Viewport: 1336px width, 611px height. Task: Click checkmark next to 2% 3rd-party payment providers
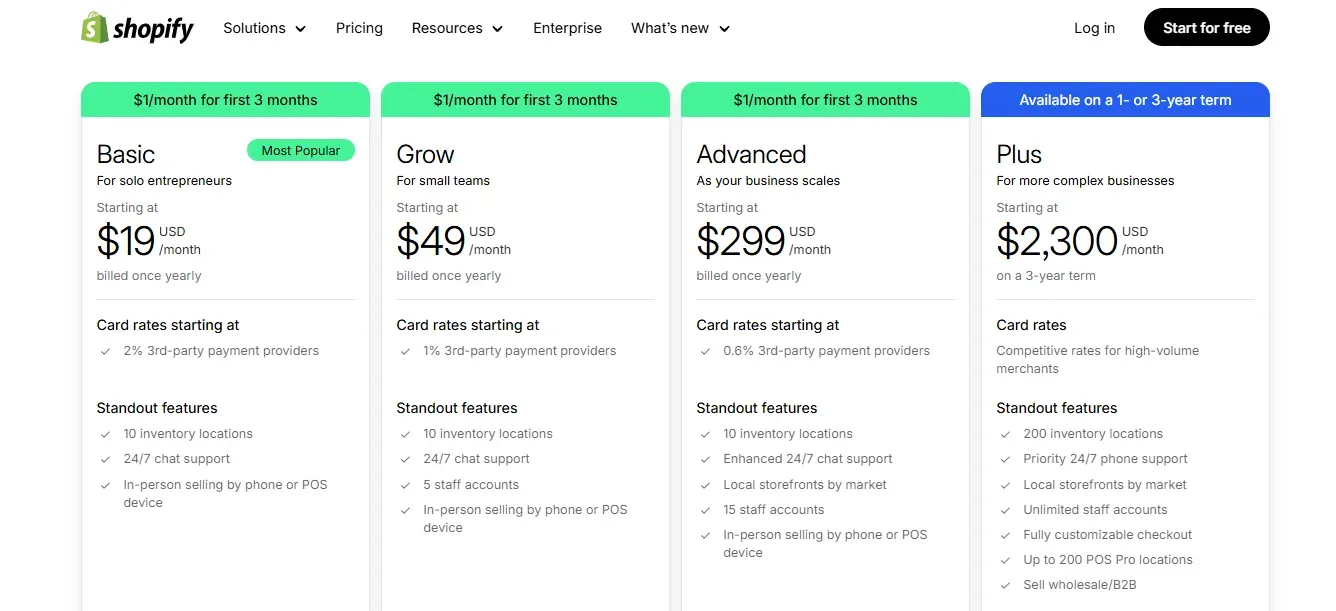(x=105, y=351)
